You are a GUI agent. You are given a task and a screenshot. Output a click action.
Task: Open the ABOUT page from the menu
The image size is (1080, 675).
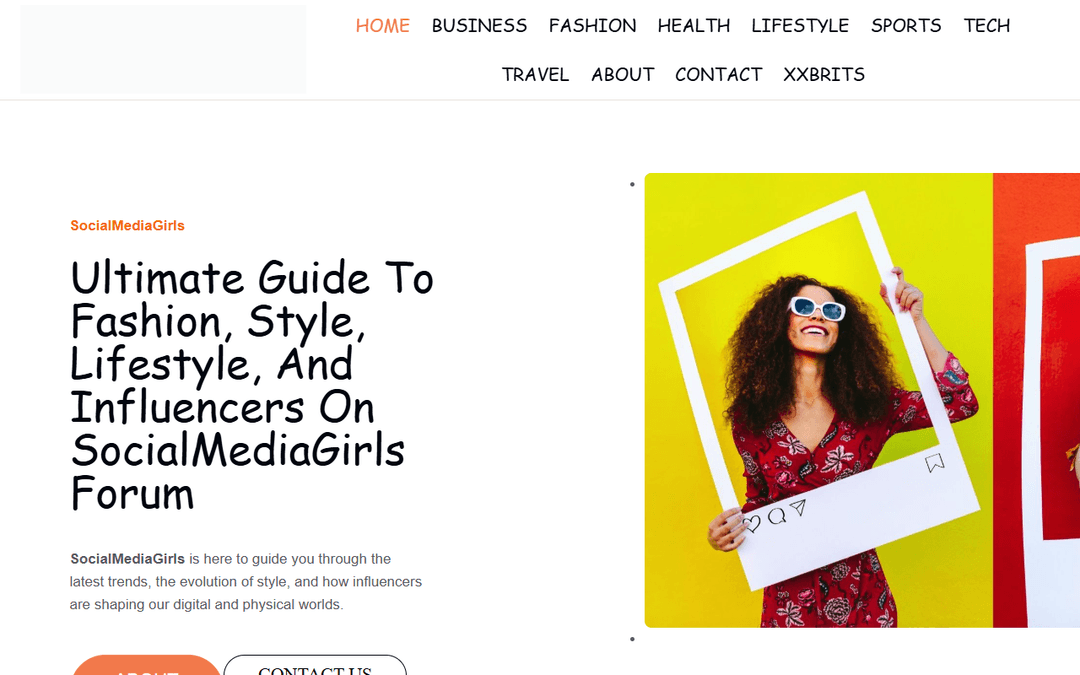pos(623,74)
